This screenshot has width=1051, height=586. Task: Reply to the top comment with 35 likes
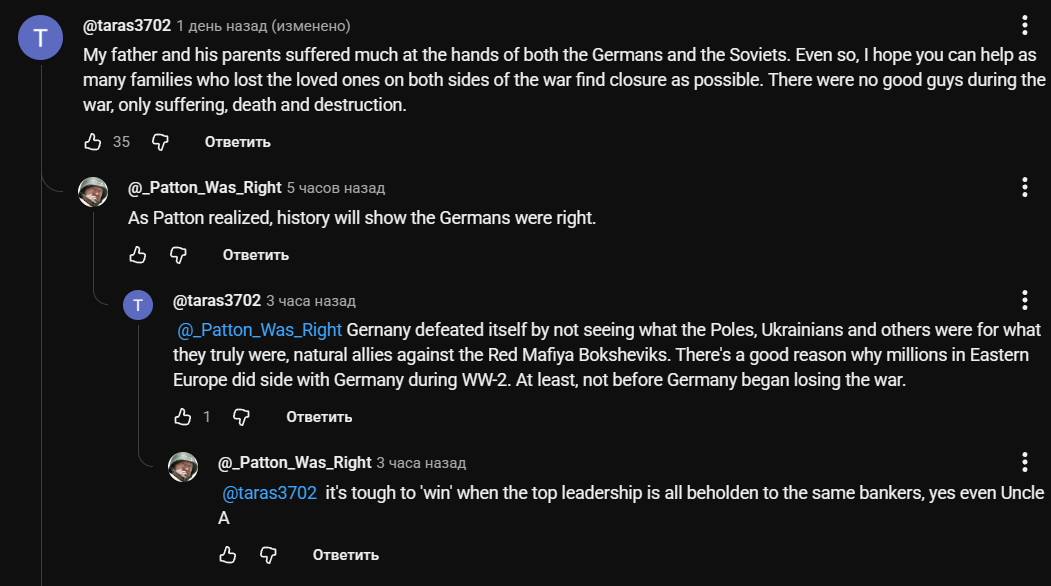pyautogui.click(x=237, y=142)
